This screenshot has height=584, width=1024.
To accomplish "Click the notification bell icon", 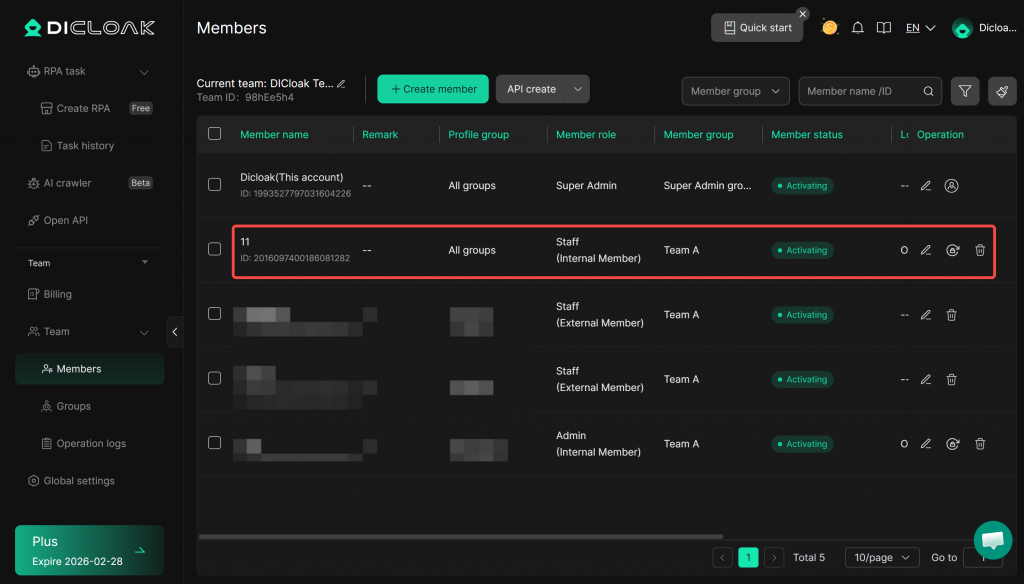I will point(857,28).
